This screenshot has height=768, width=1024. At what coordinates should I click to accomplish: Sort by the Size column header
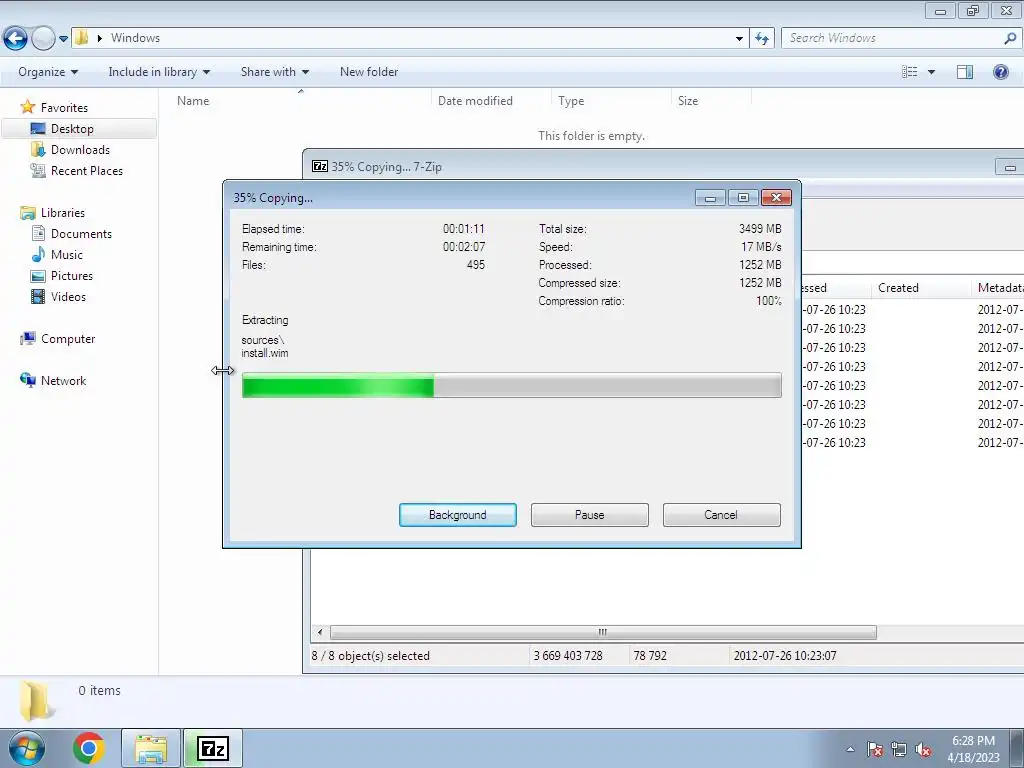[688, 101]
